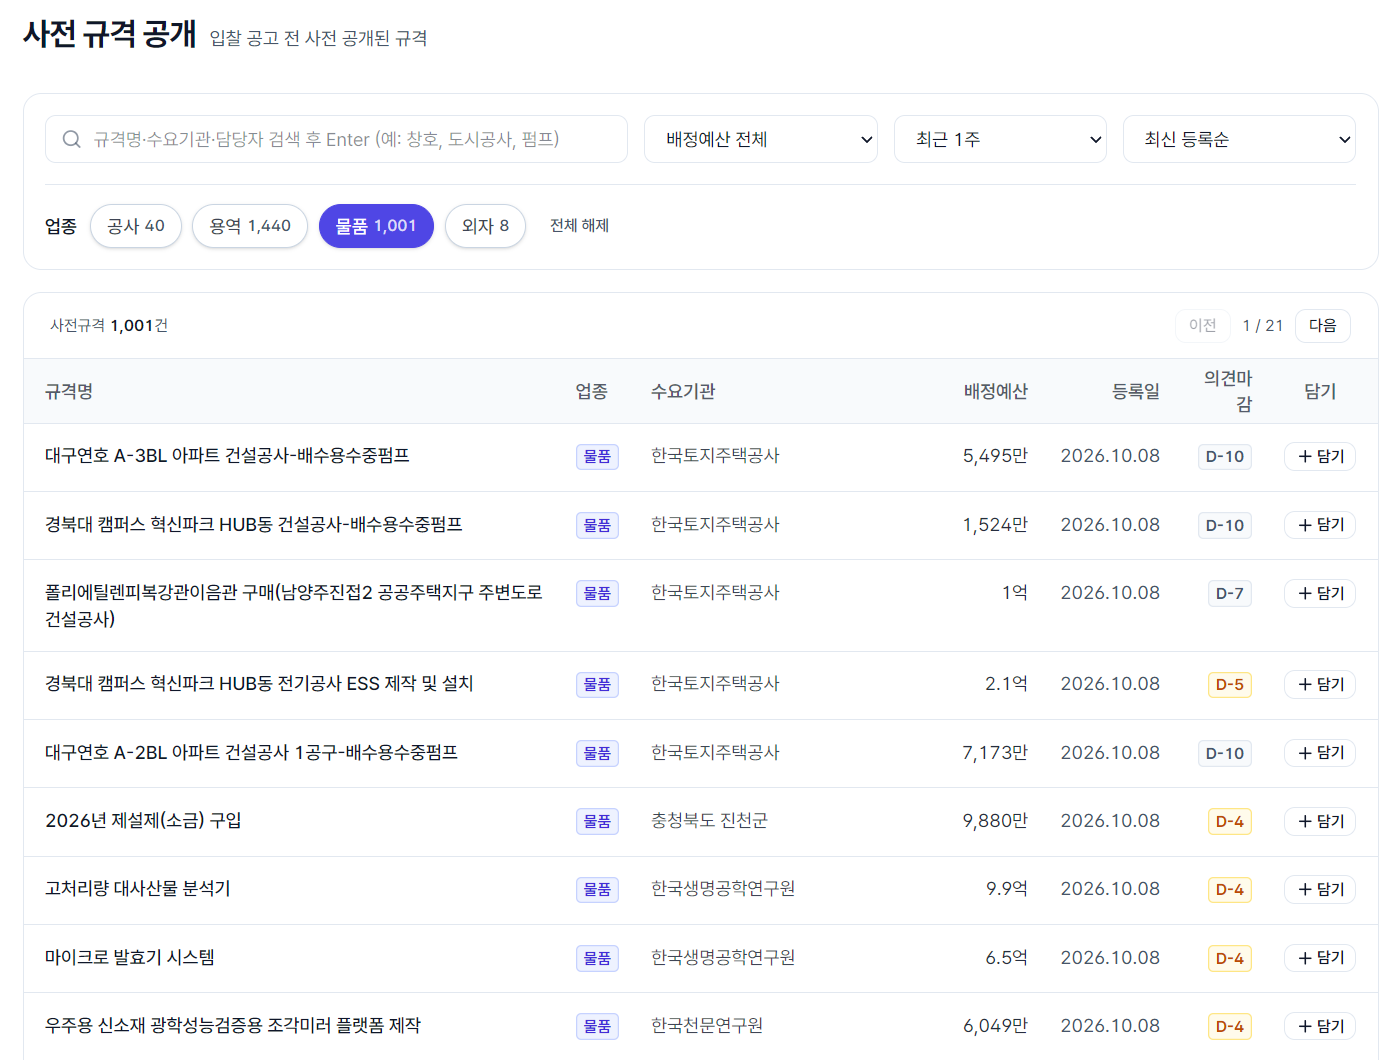
Task: Click the 의견마감 column header
Action: pos(1228,391)
